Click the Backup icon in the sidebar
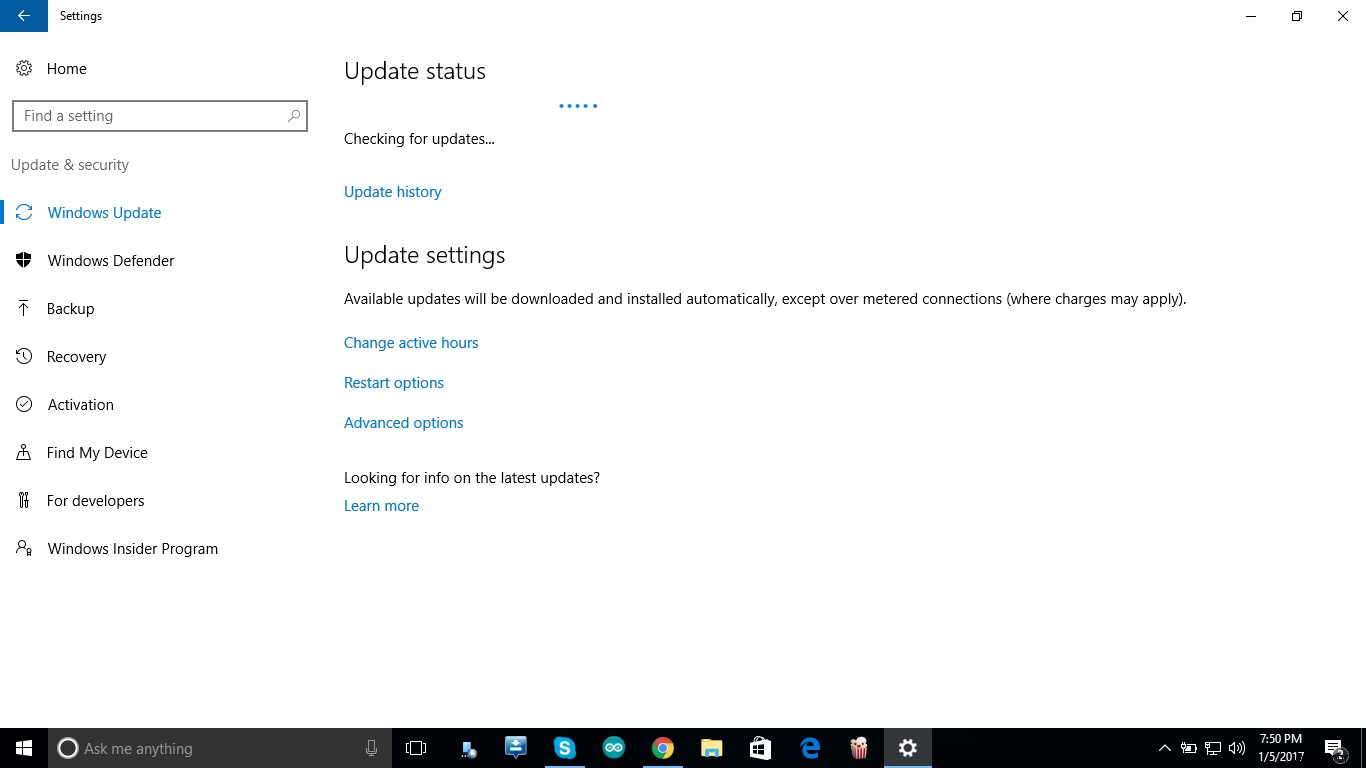1366x768 pixels. (x=24, y=308)
